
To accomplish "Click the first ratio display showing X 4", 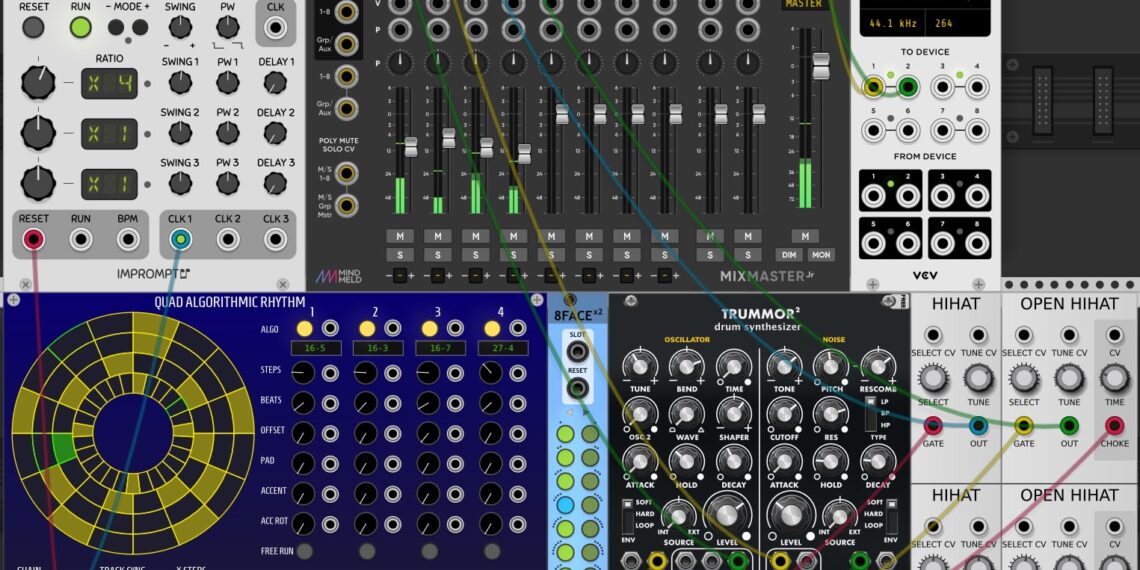I will click(109, 83).
